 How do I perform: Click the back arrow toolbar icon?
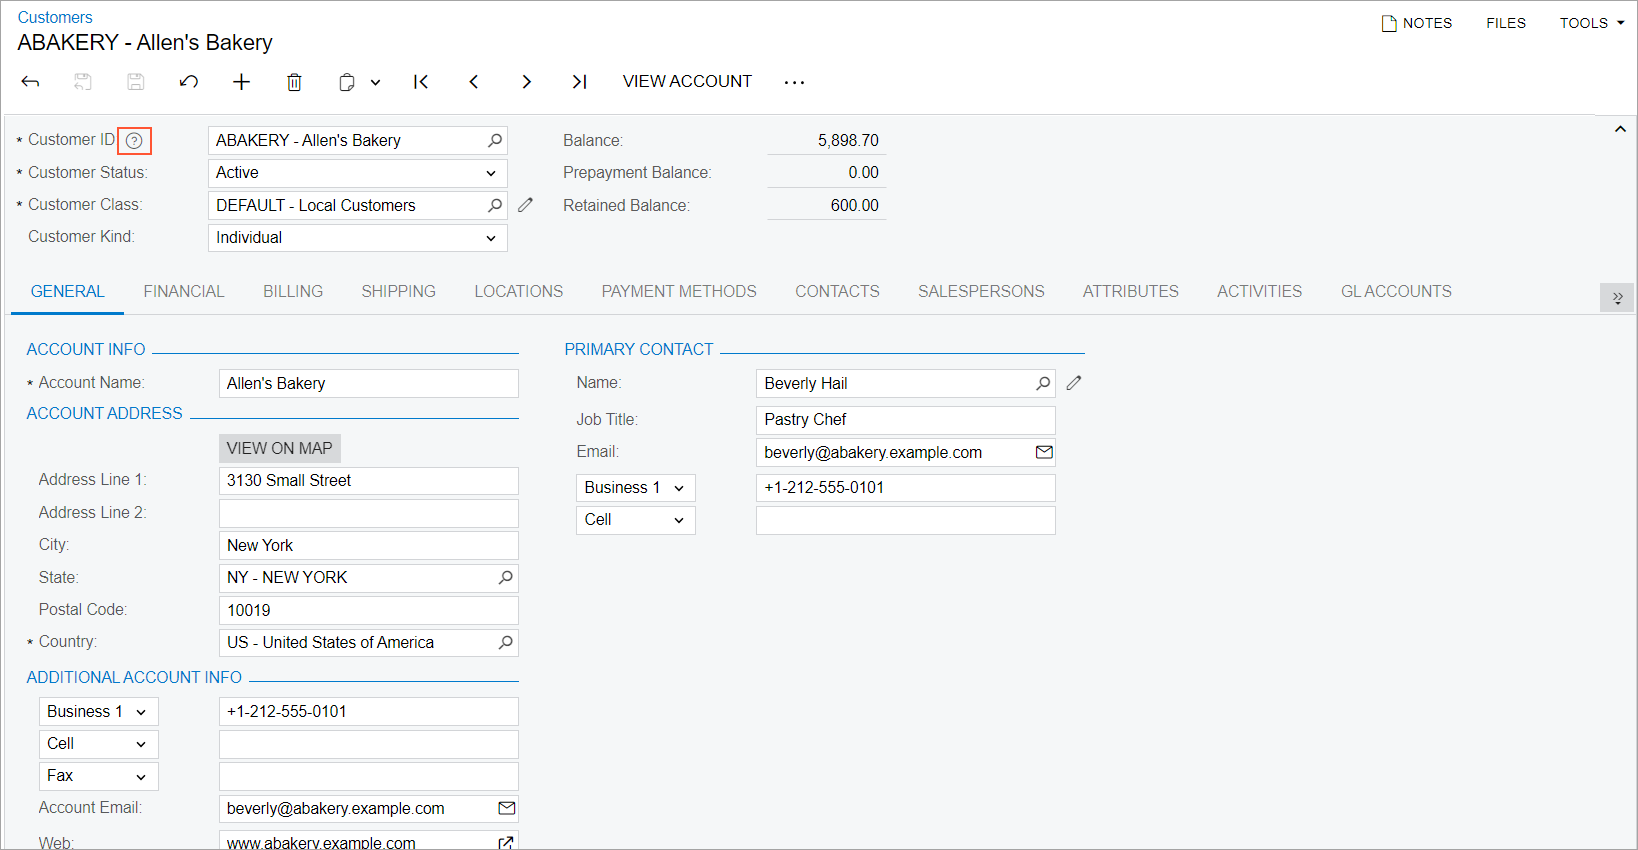tap(30, 82)
